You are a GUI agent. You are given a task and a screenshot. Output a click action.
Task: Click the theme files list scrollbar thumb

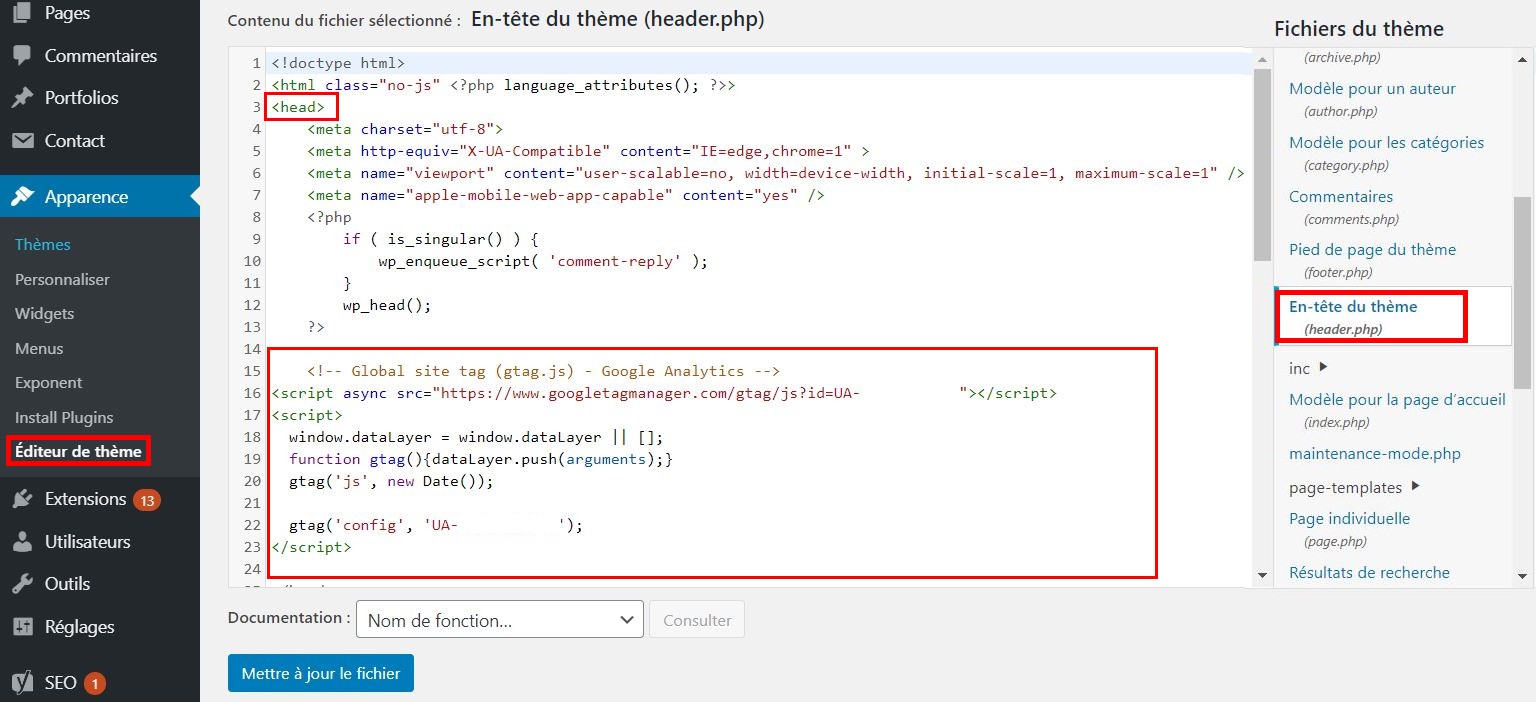point(1523,292)
